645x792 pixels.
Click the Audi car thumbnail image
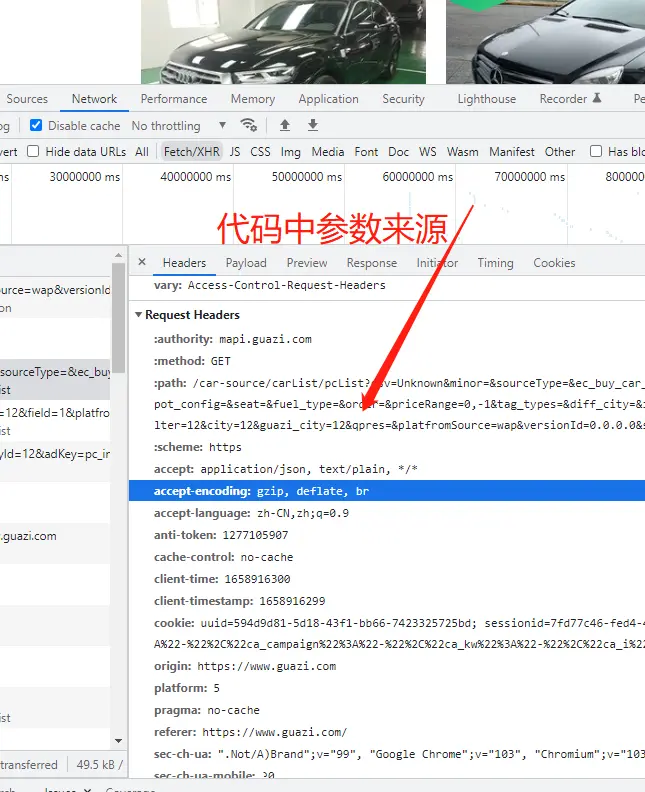283,42
